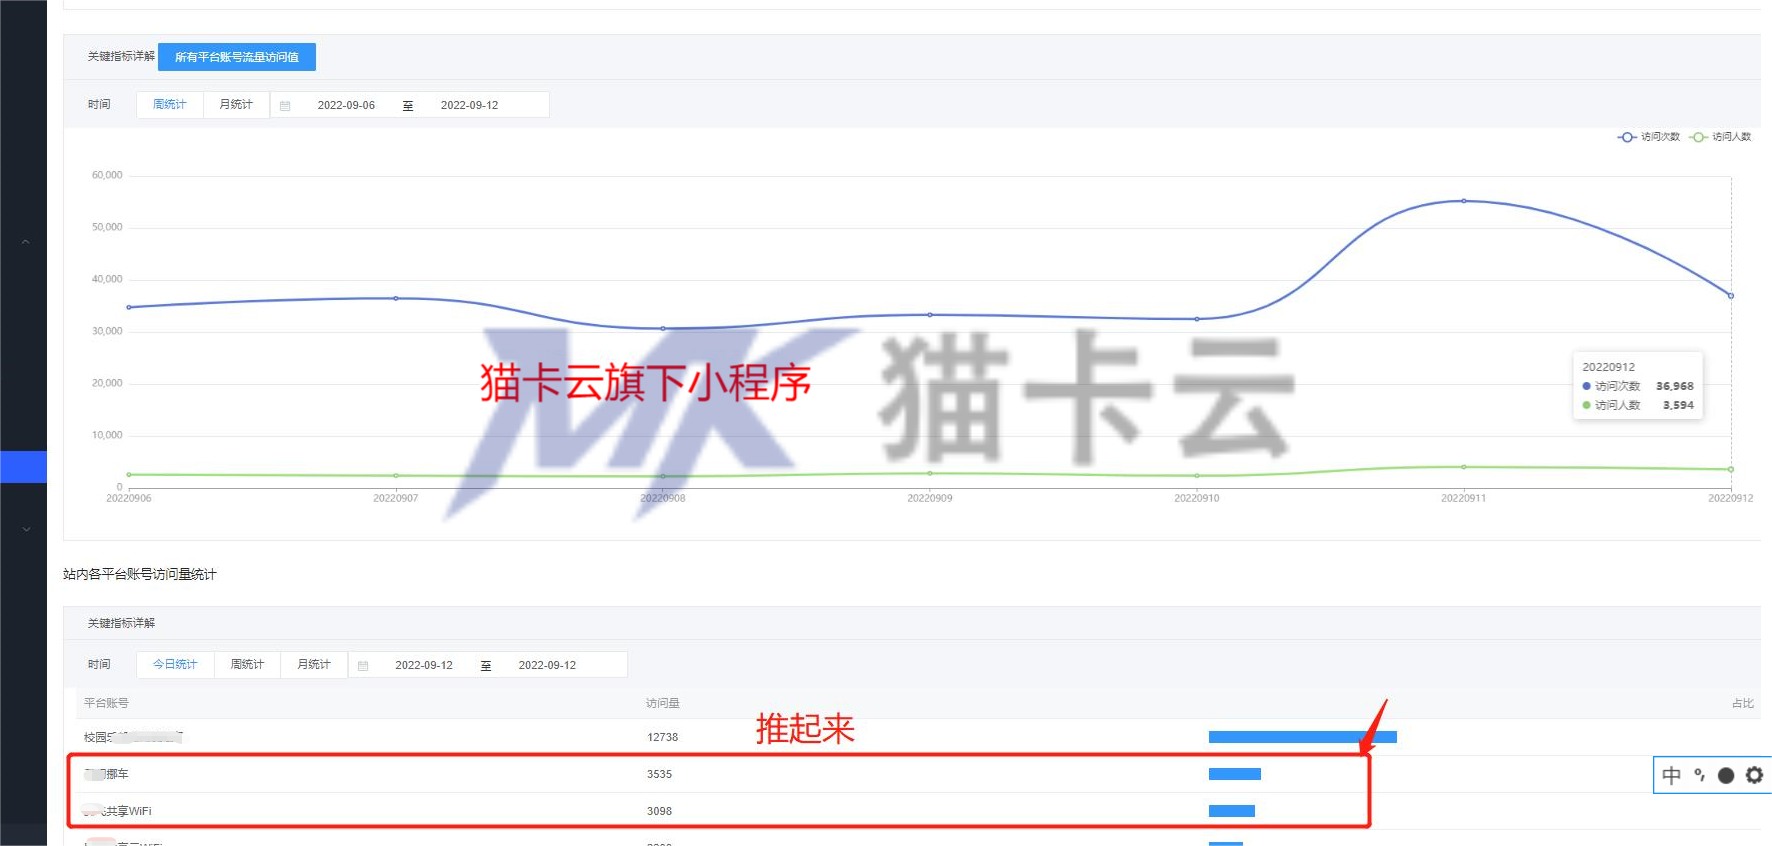Click progress bar for 12738 row
The width and height of the screenshot is (1772, 846).
pyautogui.click(x=1303, y=737)
